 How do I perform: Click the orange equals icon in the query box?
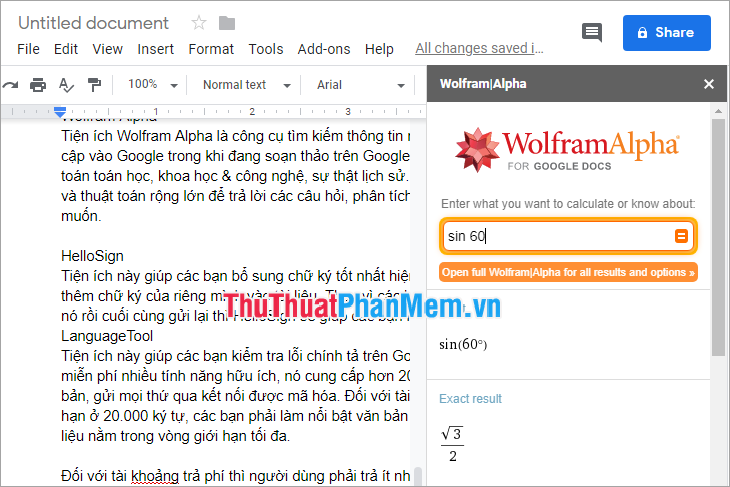[681, 236]
